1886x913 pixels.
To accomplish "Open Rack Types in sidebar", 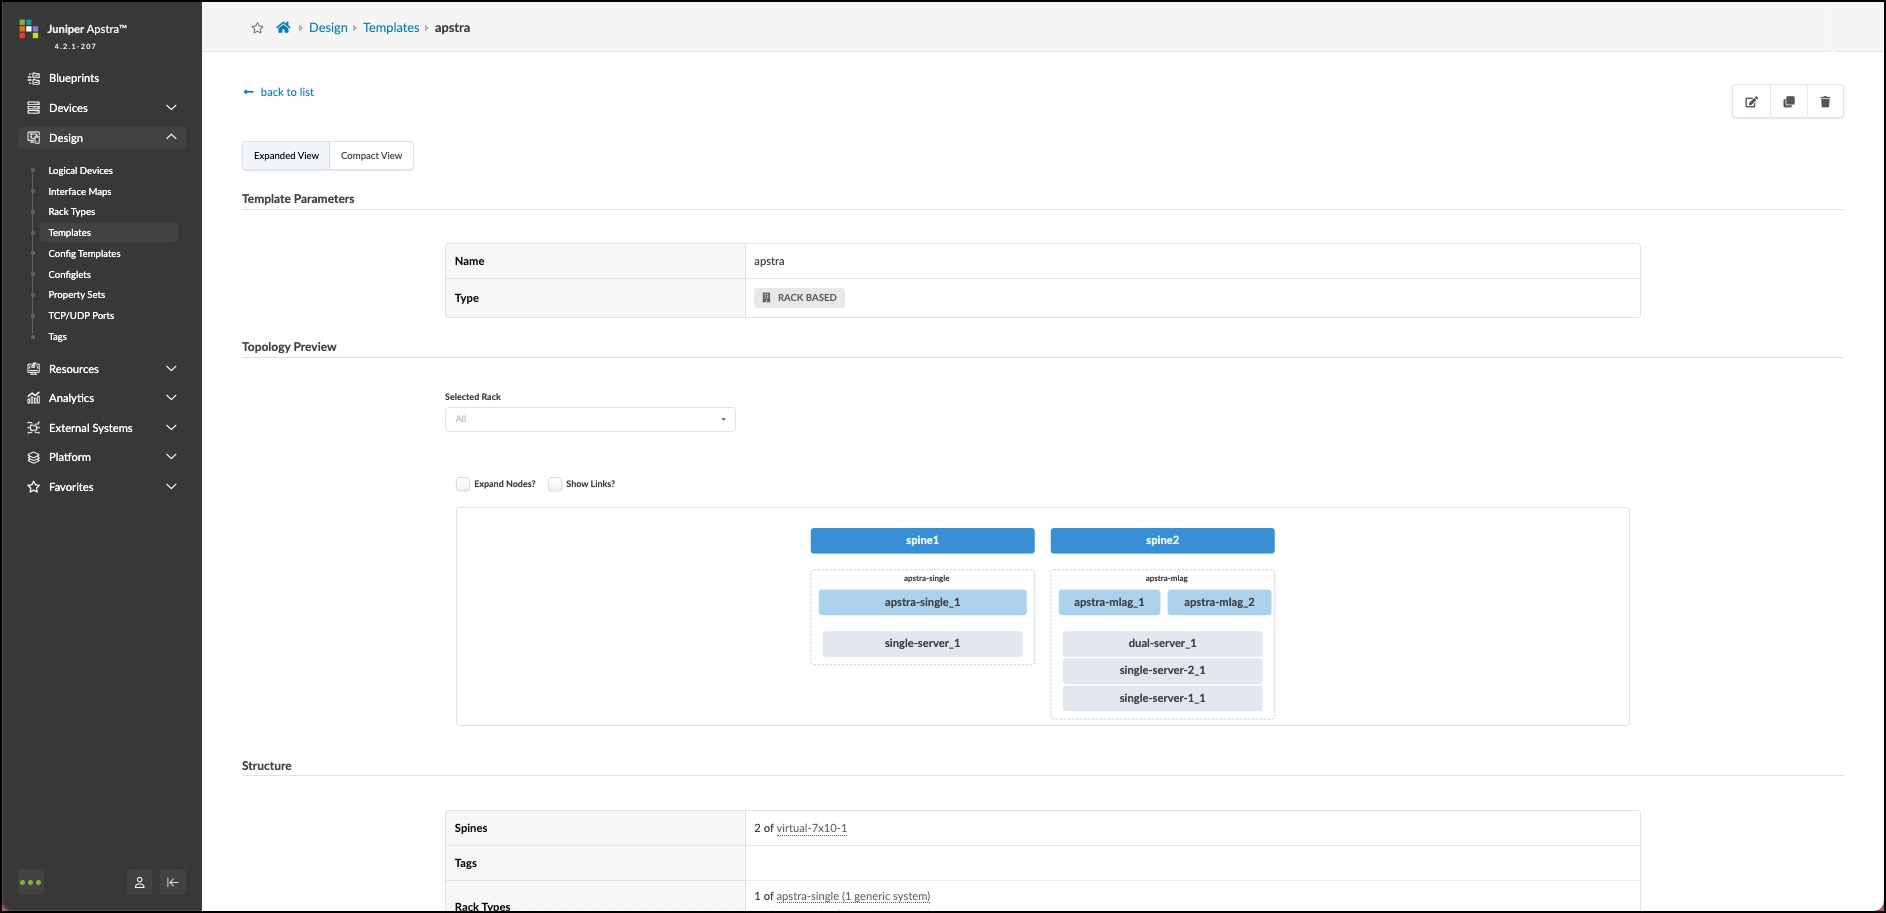I will (x=72, y=212).
